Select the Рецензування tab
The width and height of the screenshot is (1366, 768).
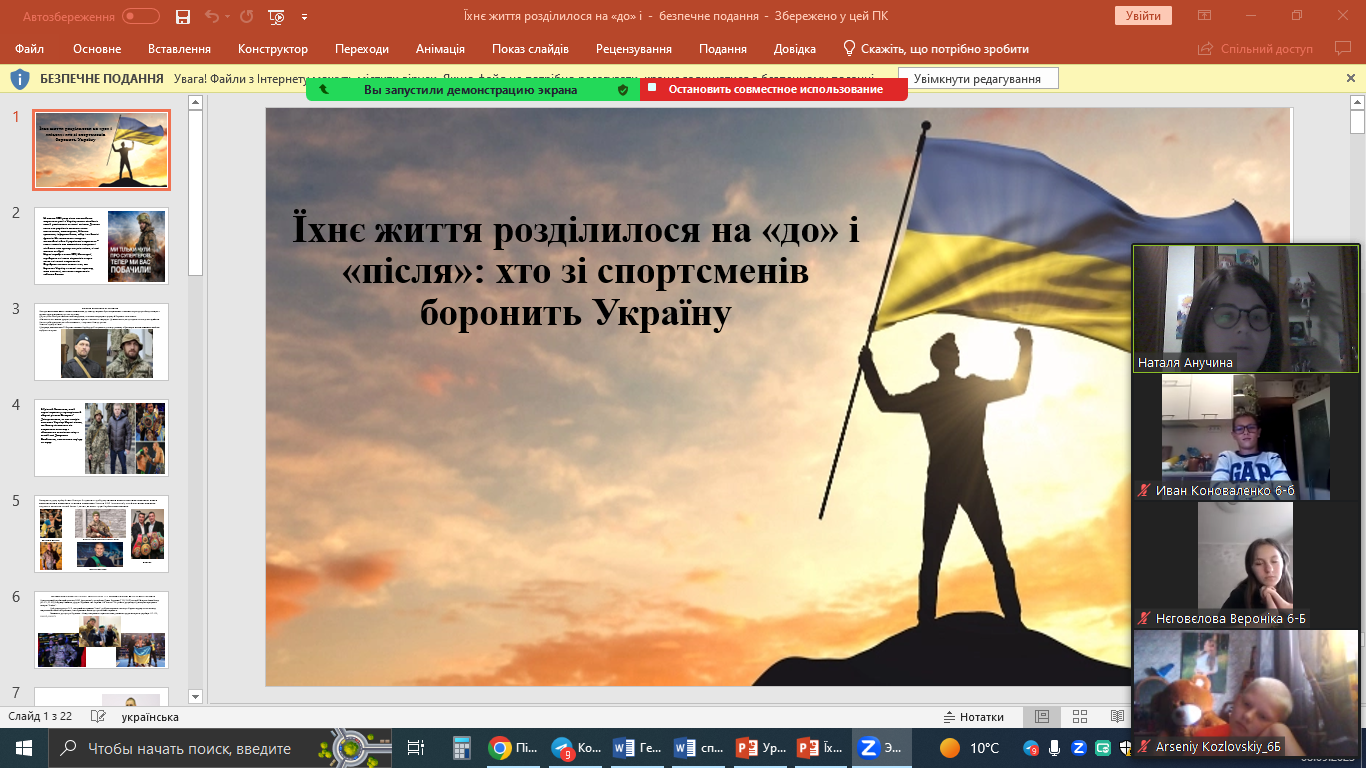point(634,49)
